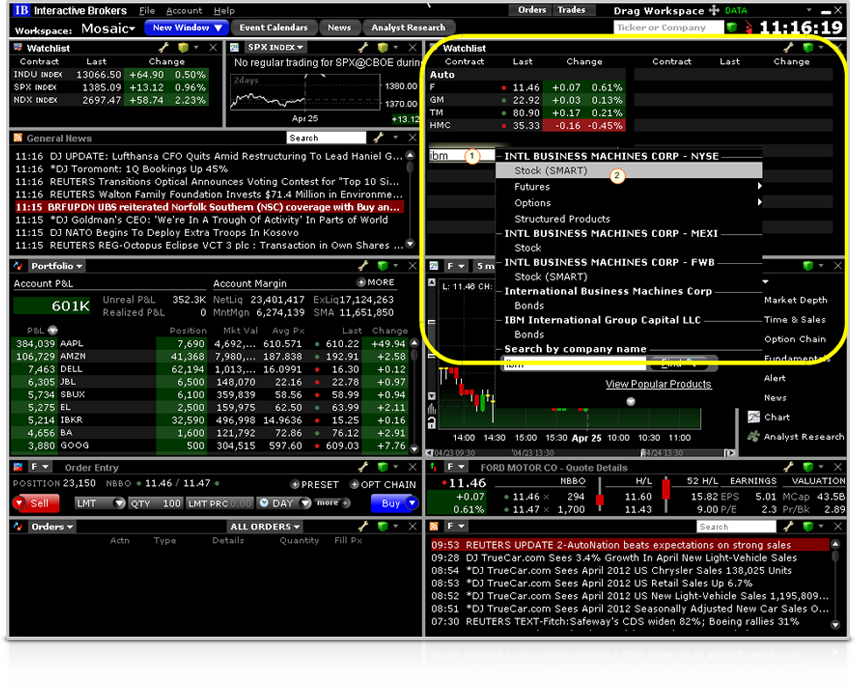
Task: Click the wrench icon in the General News panel
Action: 378,138
